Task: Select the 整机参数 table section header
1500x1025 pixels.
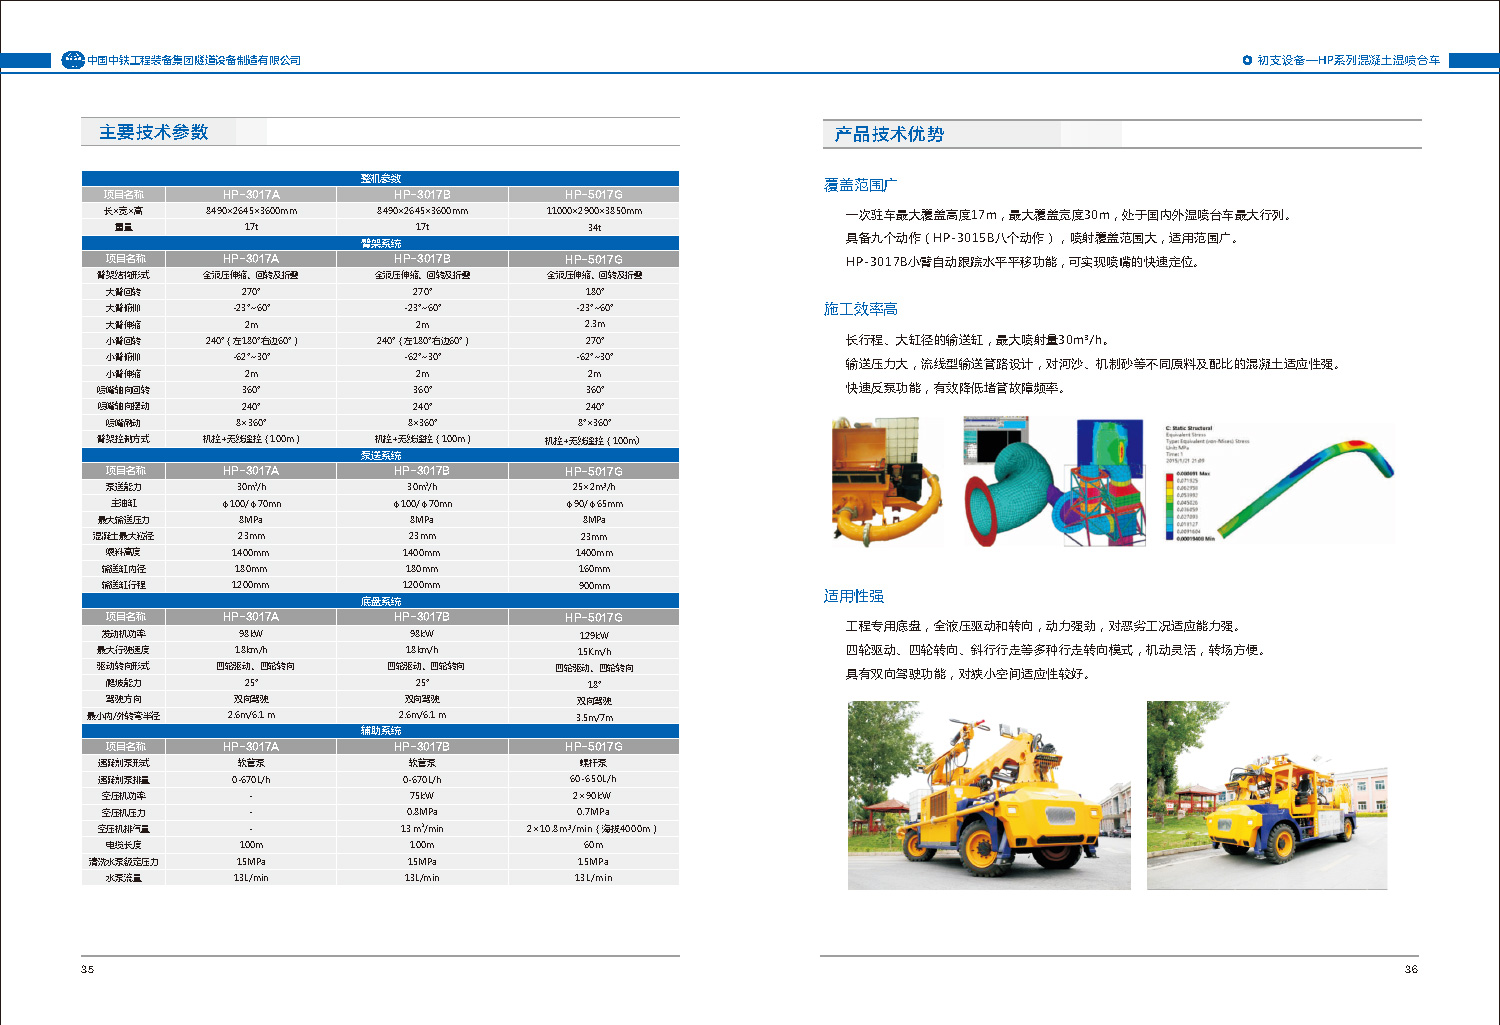Action: pos(380,178)
